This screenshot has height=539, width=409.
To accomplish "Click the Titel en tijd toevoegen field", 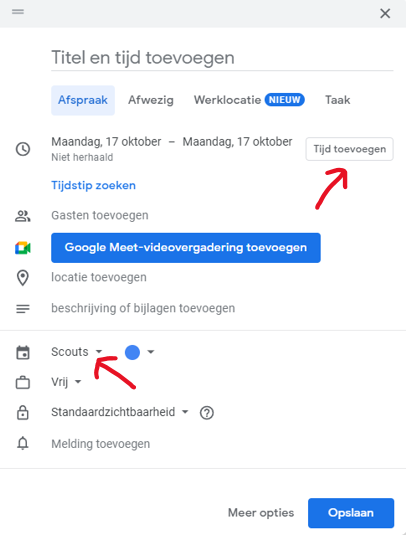I will (222, 57).
